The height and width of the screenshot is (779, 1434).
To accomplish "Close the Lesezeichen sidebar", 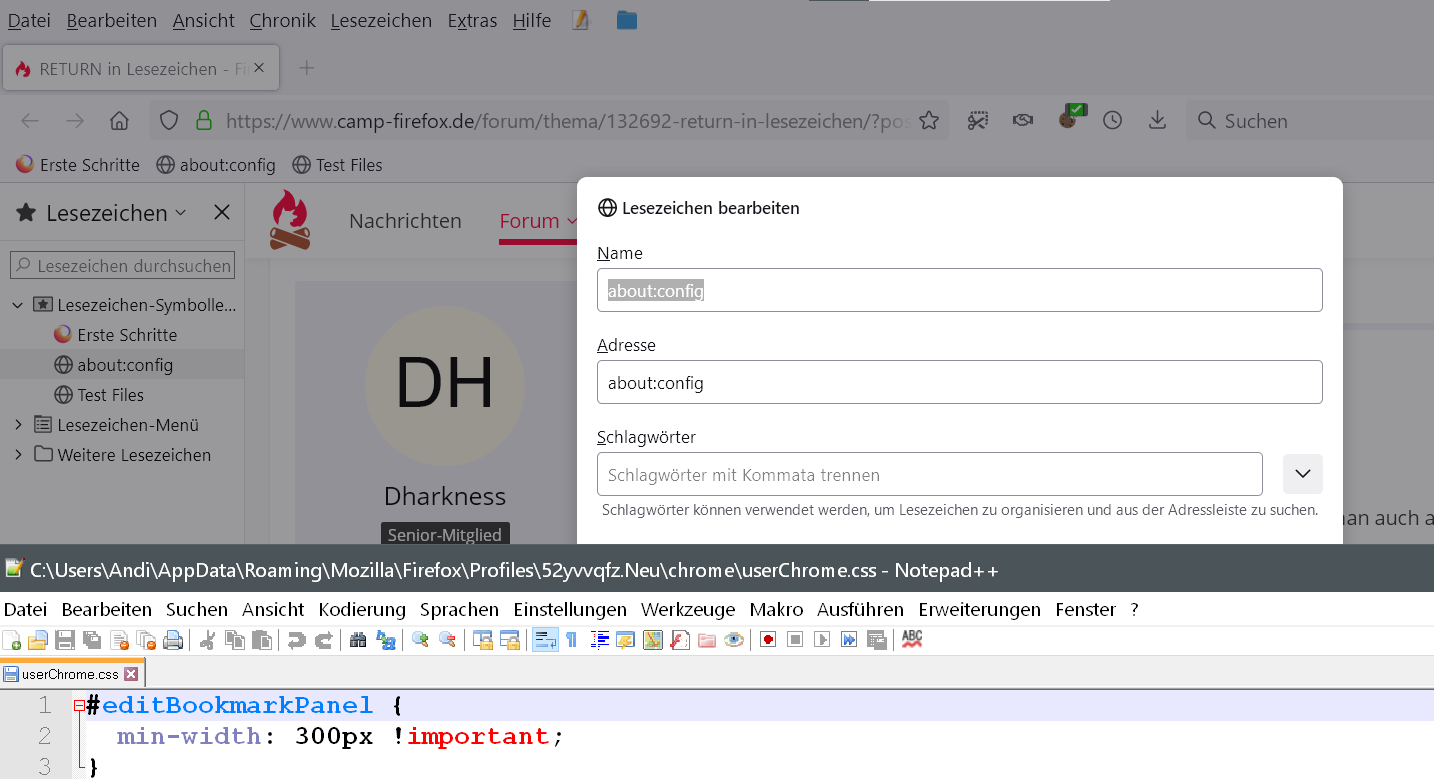I will 222,213.
